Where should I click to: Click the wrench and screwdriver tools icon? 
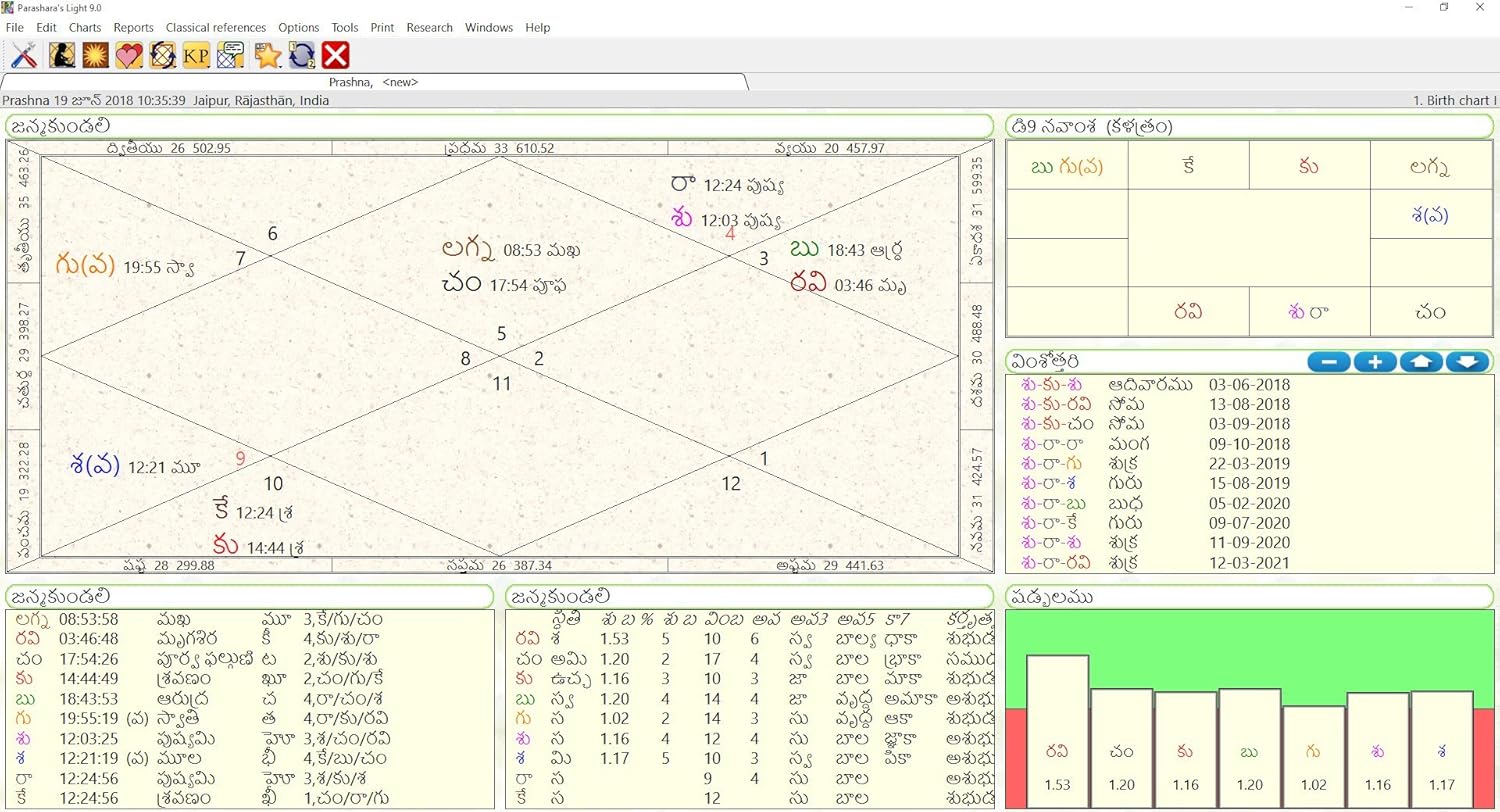coord(24,56)
